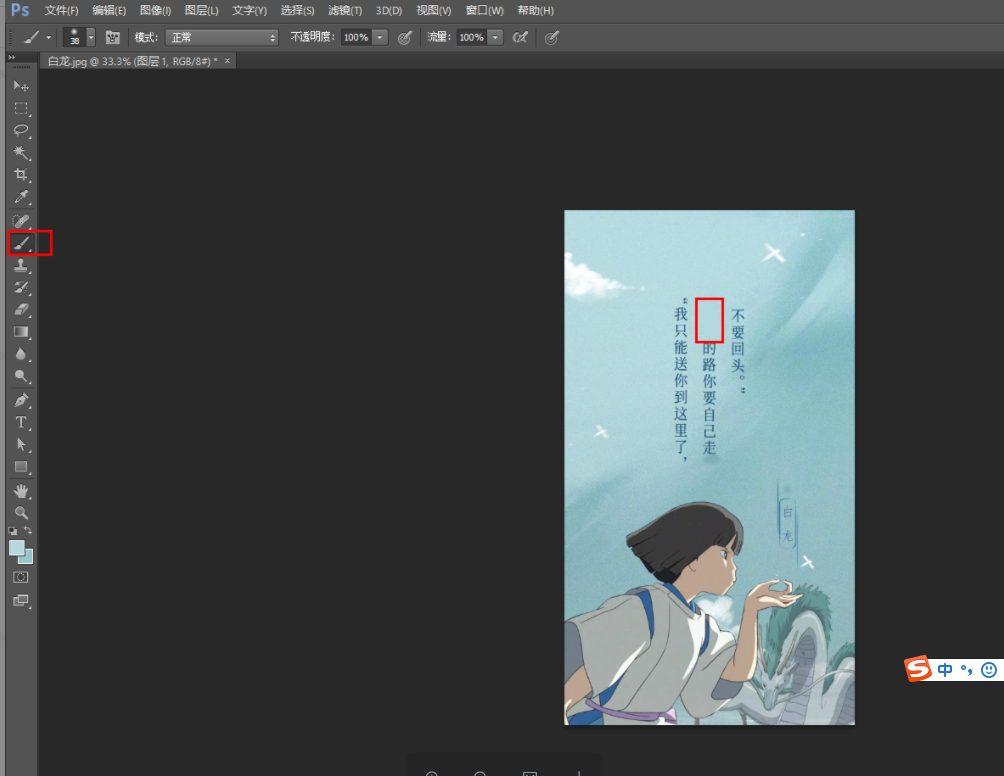Click the foreground color swatch
This screenshot has width=1004, height=776.
17,549
